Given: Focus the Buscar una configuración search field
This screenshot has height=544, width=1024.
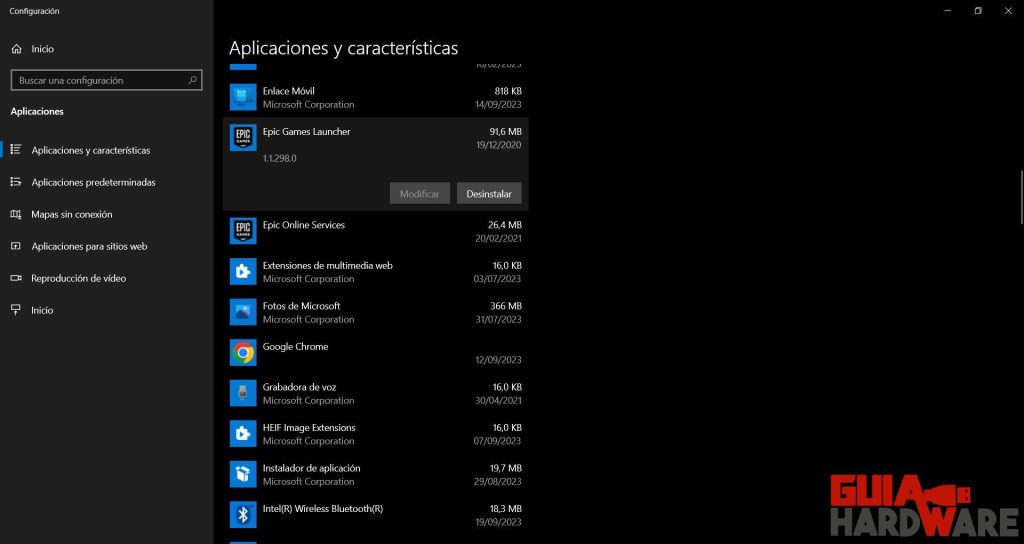Looking at the screenshot, I should (106, 80).
